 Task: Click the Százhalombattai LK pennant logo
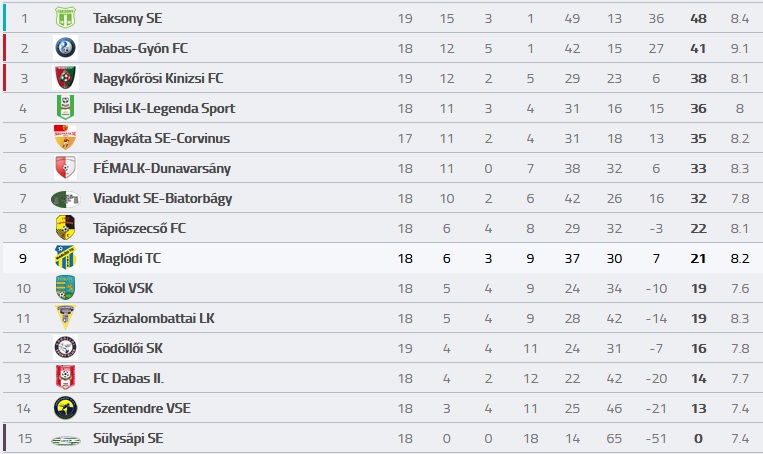pyautogui.click(x=65, y=318)
